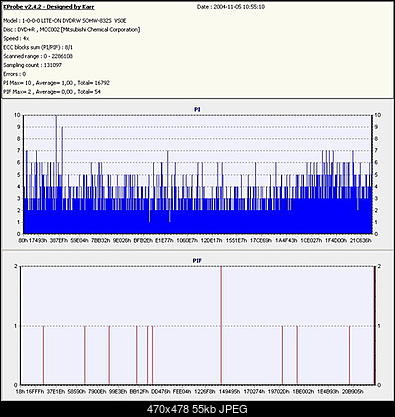Select the ECC blocks sum line
Screen dimensions: 395x417
(x=38, y=47)
